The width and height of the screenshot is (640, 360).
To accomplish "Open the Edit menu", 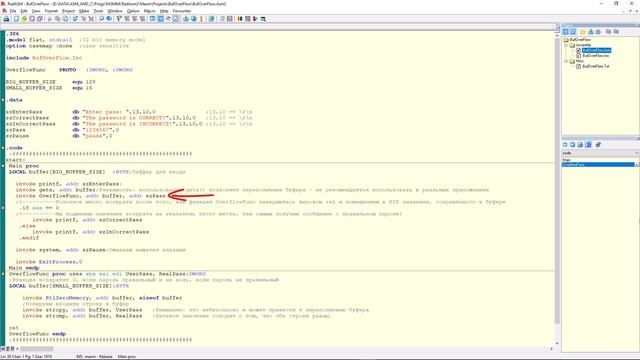I will pyautogui.click(x=24, y=11).
